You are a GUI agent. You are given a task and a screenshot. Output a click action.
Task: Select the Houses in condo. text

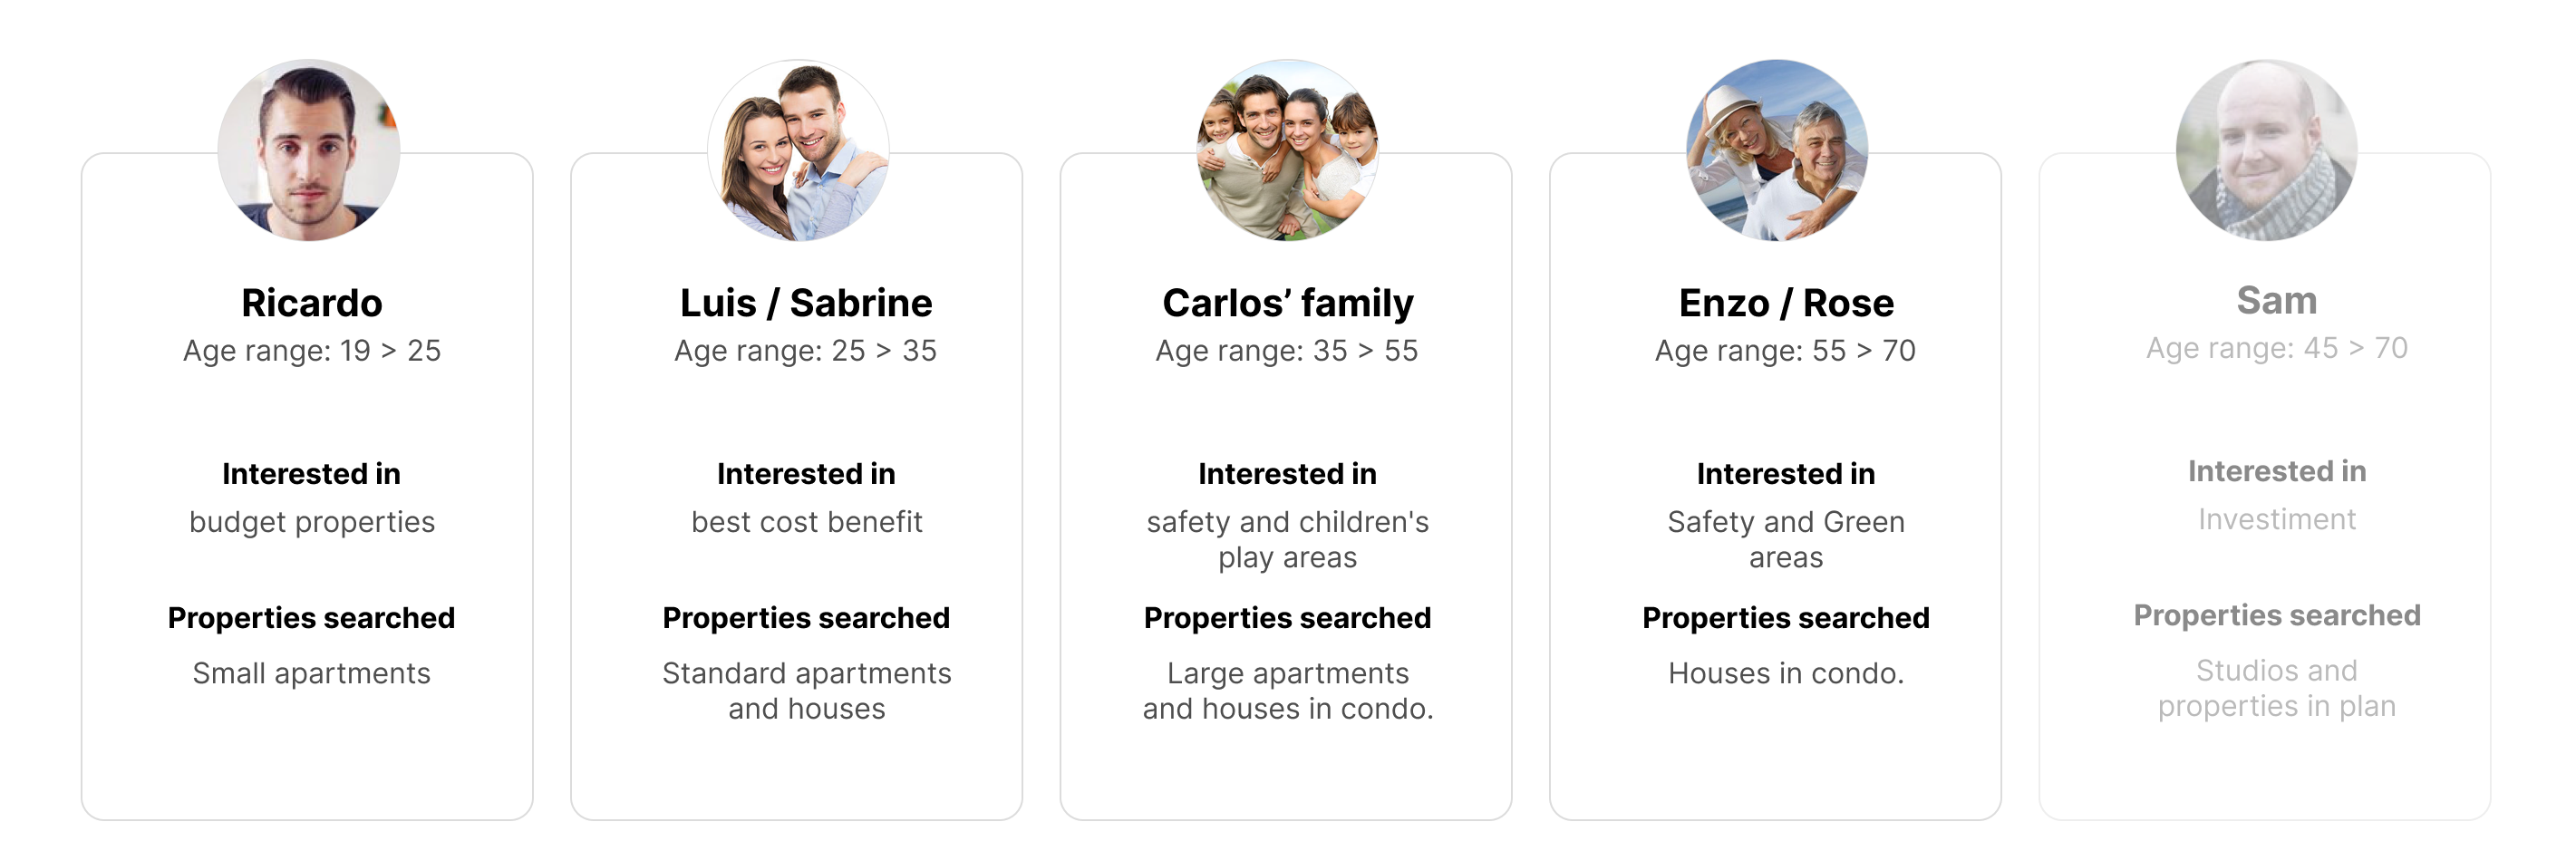tap(1786, 673)
